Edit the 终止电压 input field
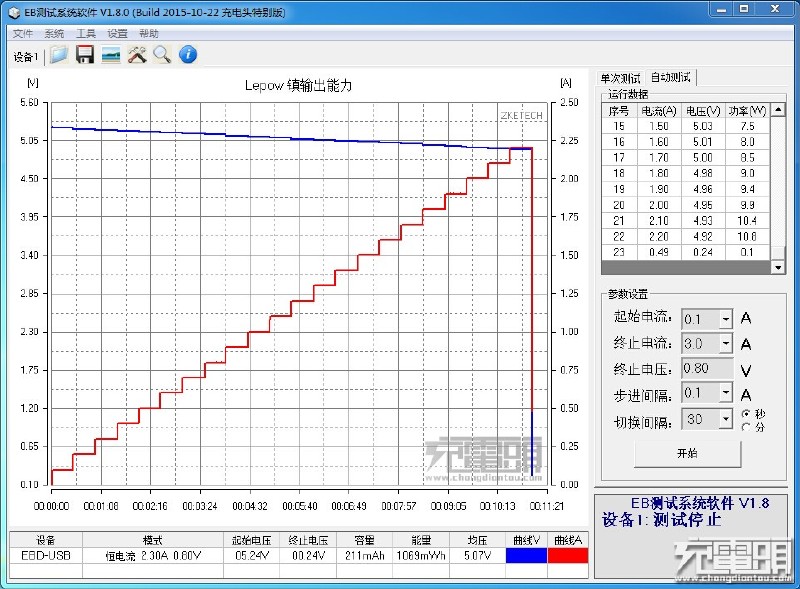 (x=707, y=368)
